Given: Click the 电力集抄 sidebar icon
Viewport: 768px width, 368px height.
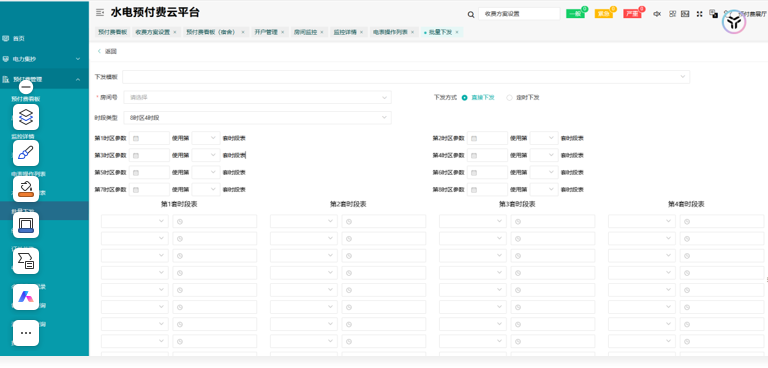Looking at the screenshot, I should click(x=5, y=59).
